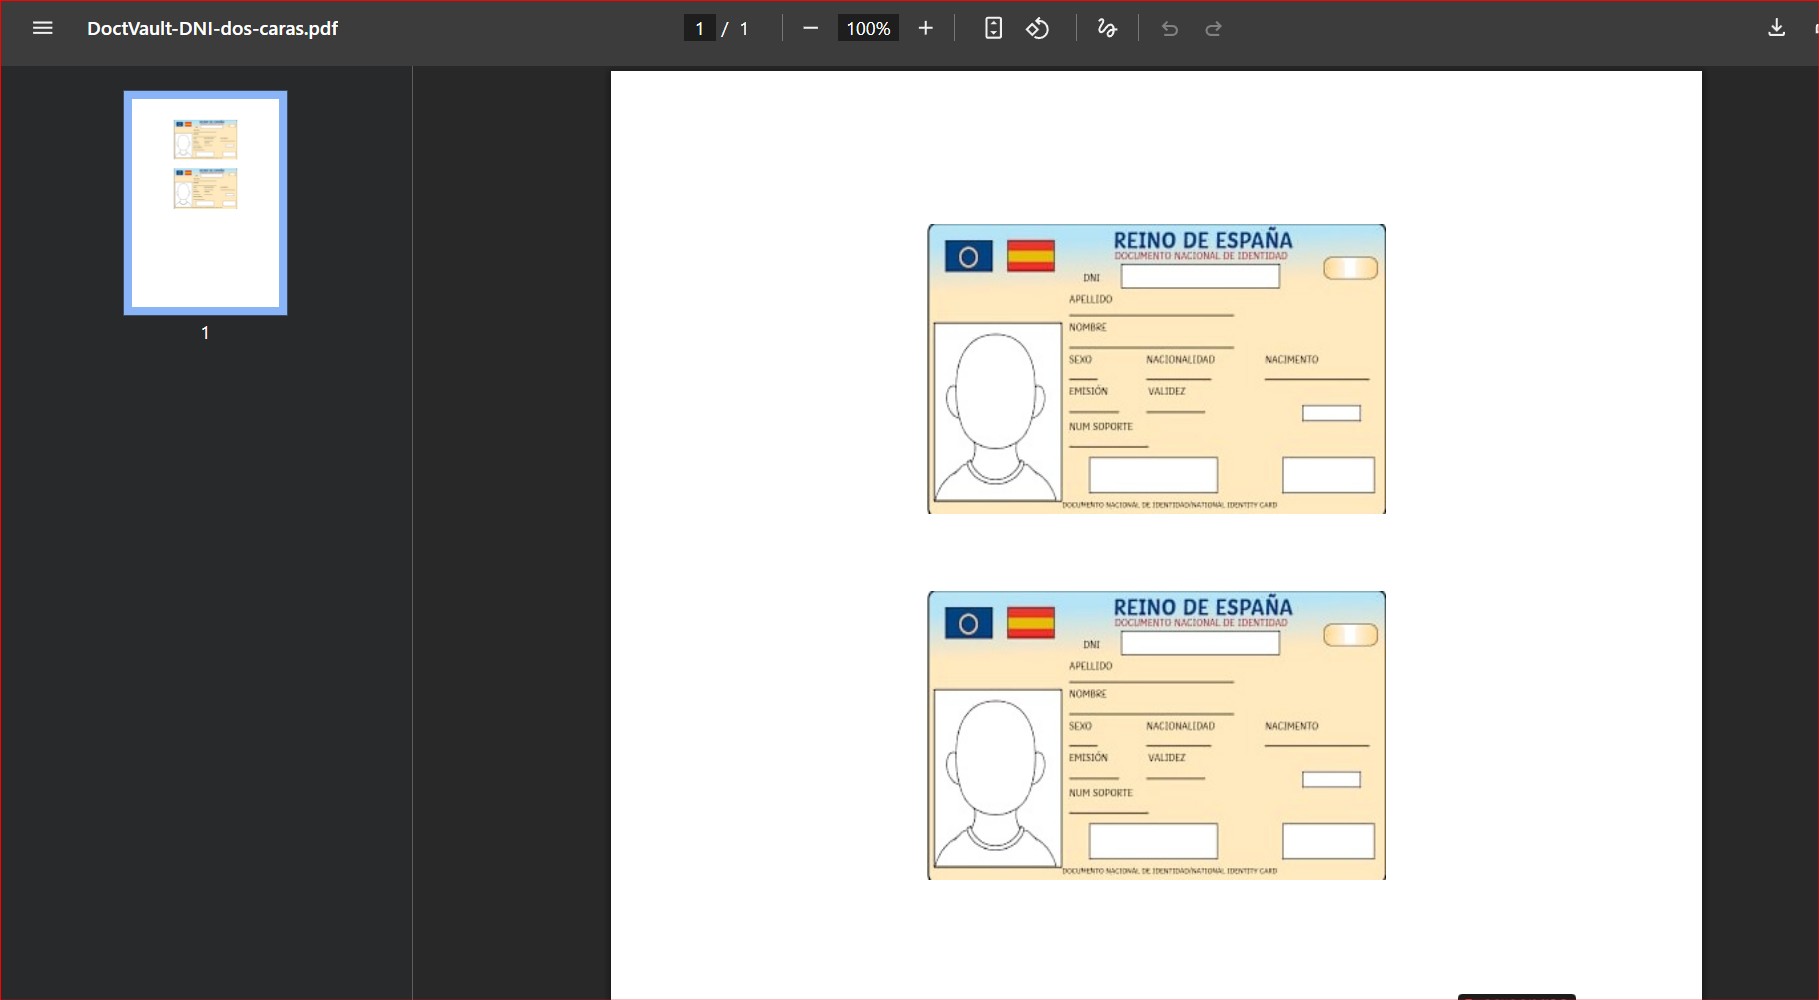Click the Spanish flag on the top card

coord(1030,256)
